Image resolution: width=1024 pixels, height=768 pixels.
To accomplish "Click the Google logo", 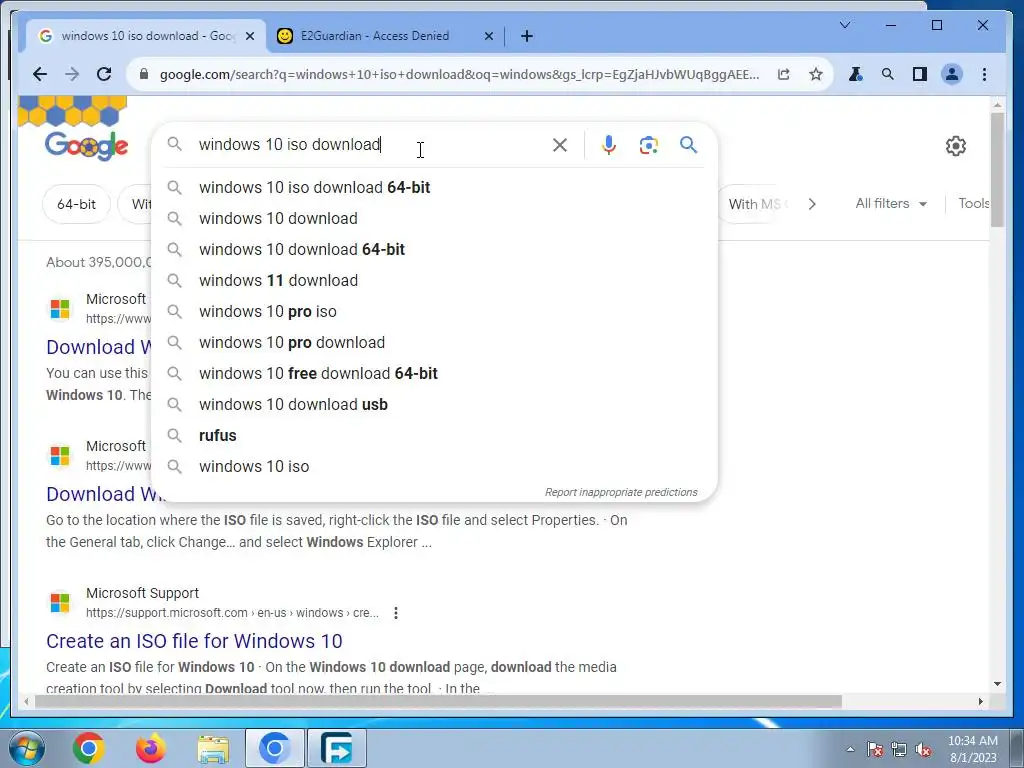I will [x=86, y=146].
